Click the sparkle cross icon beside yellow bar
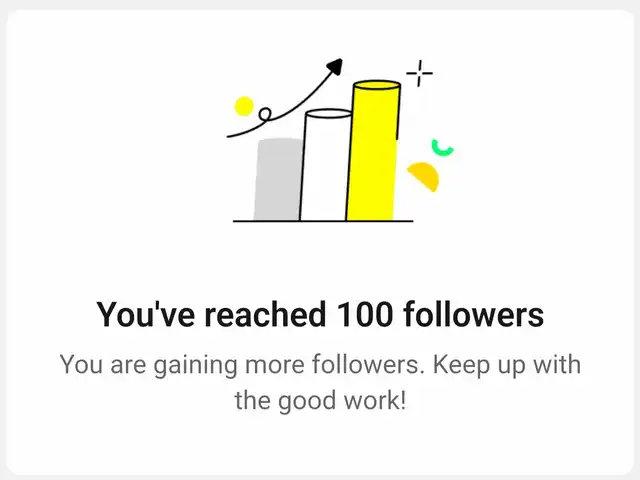This screenshot has width=640, height=480. 419,73
